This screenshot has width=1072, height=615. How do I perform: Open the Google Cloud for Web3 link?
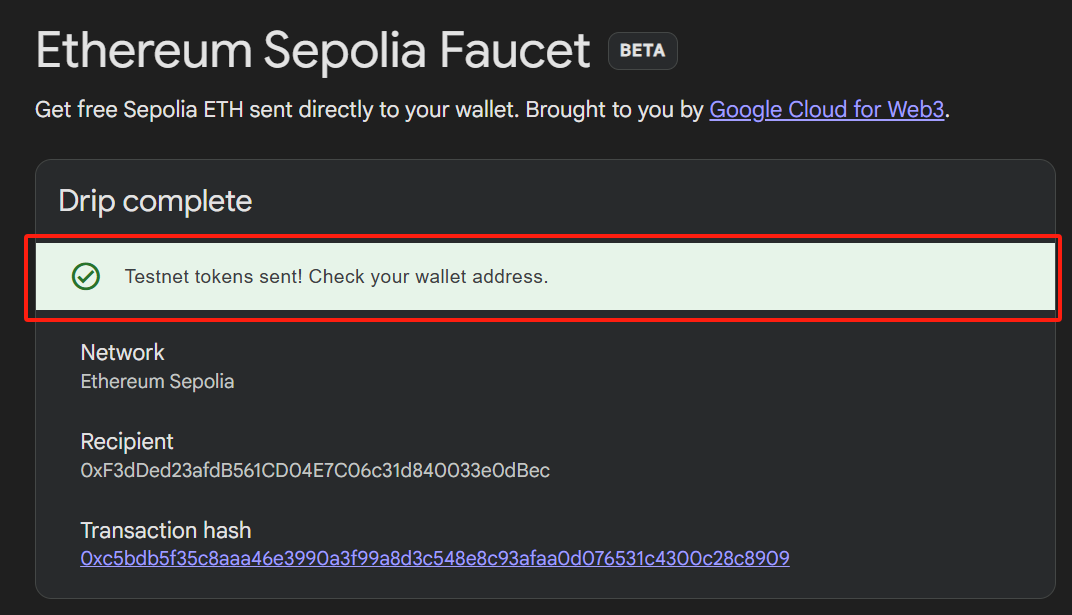point(827,109)
